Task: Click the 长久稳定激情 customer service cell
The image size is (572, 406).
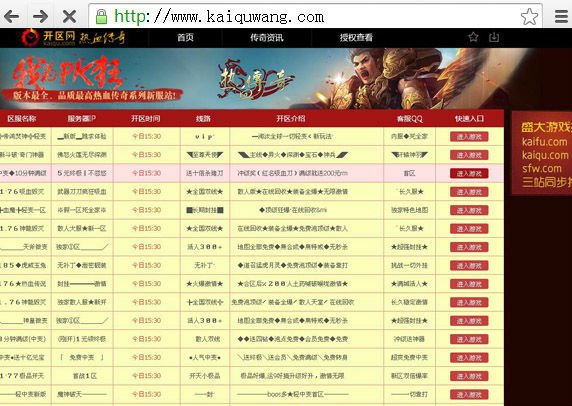Action: 409,302
